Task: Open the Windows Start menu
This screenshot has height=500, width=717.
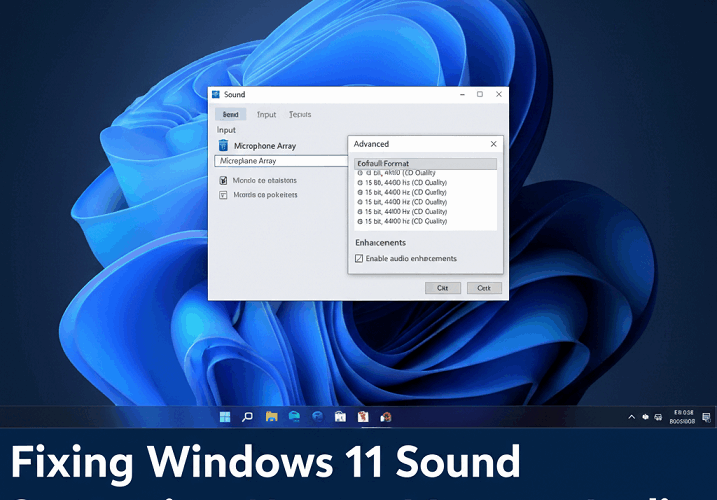Action: 225,417
